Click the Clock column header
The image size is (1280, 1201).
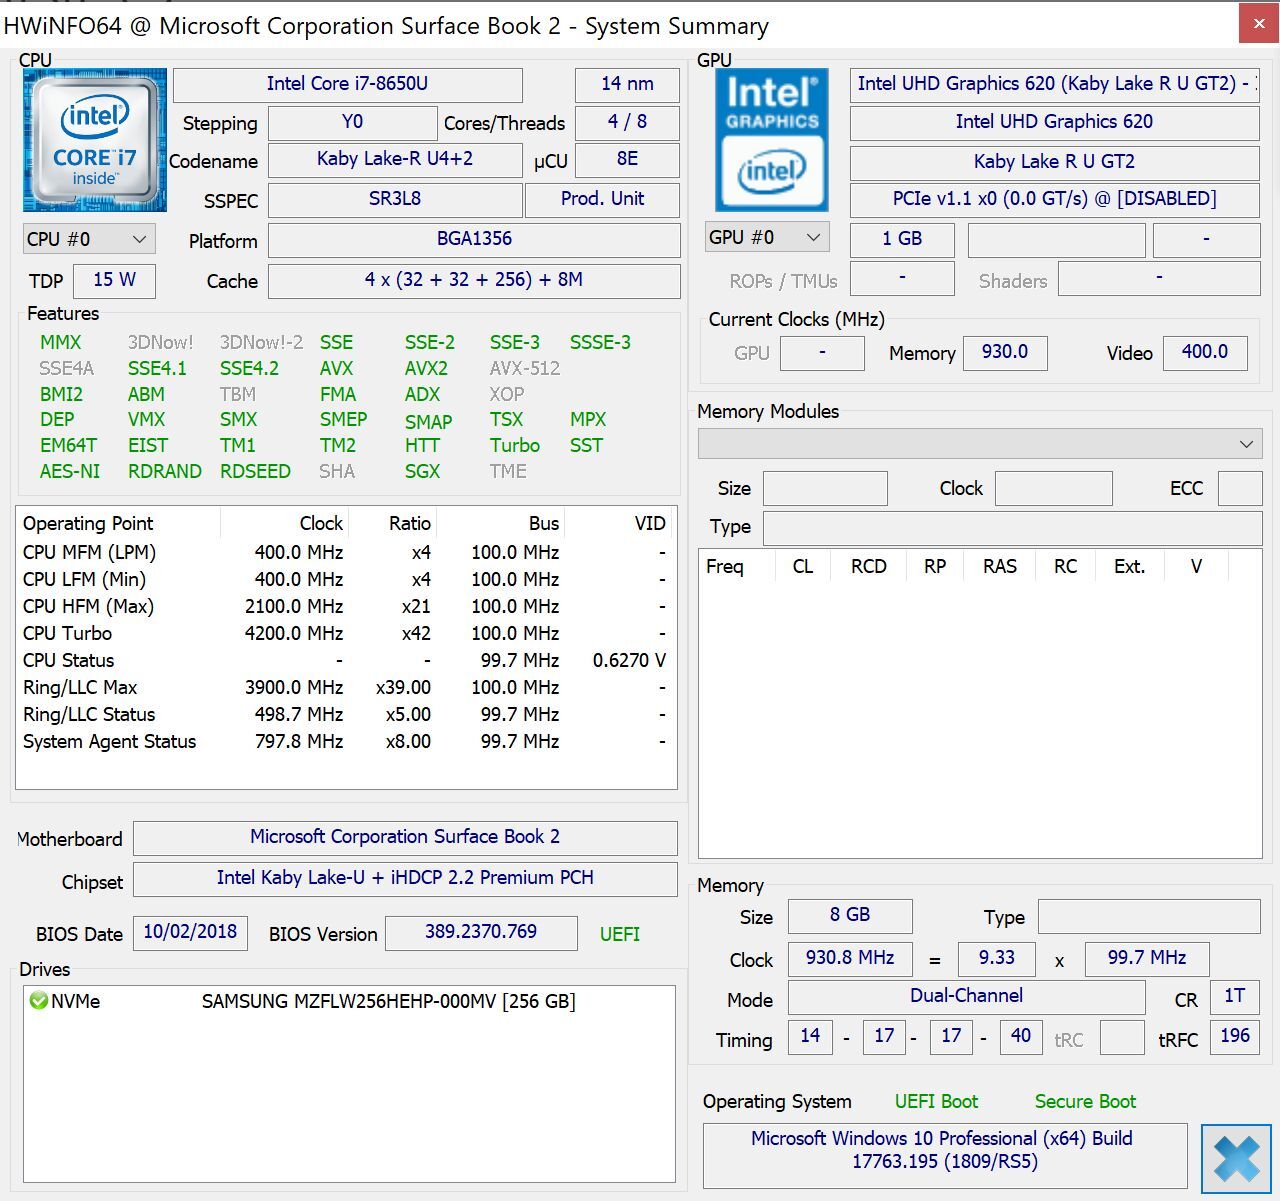(321, 523)
